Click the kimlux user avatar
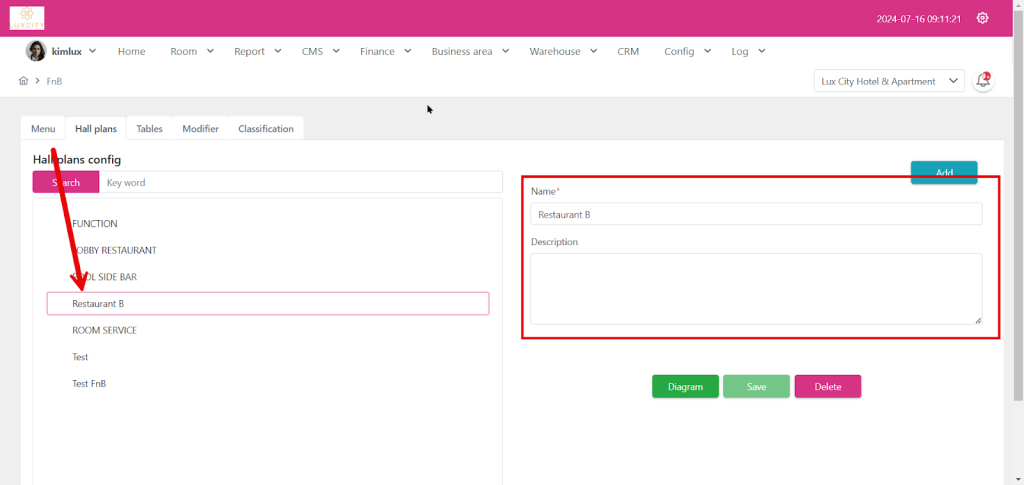 (36, 51)
